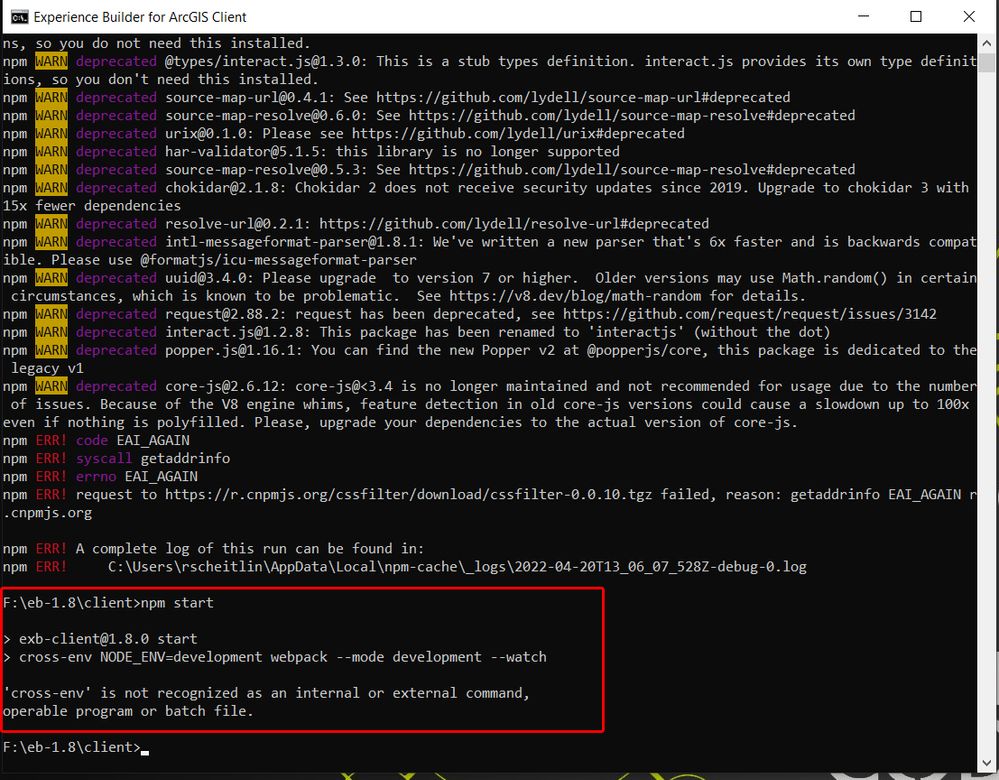999x780 pixels.
Task: Click the final 'F:\eb-1.8\client>' prompt
Action: coord(71,747)
